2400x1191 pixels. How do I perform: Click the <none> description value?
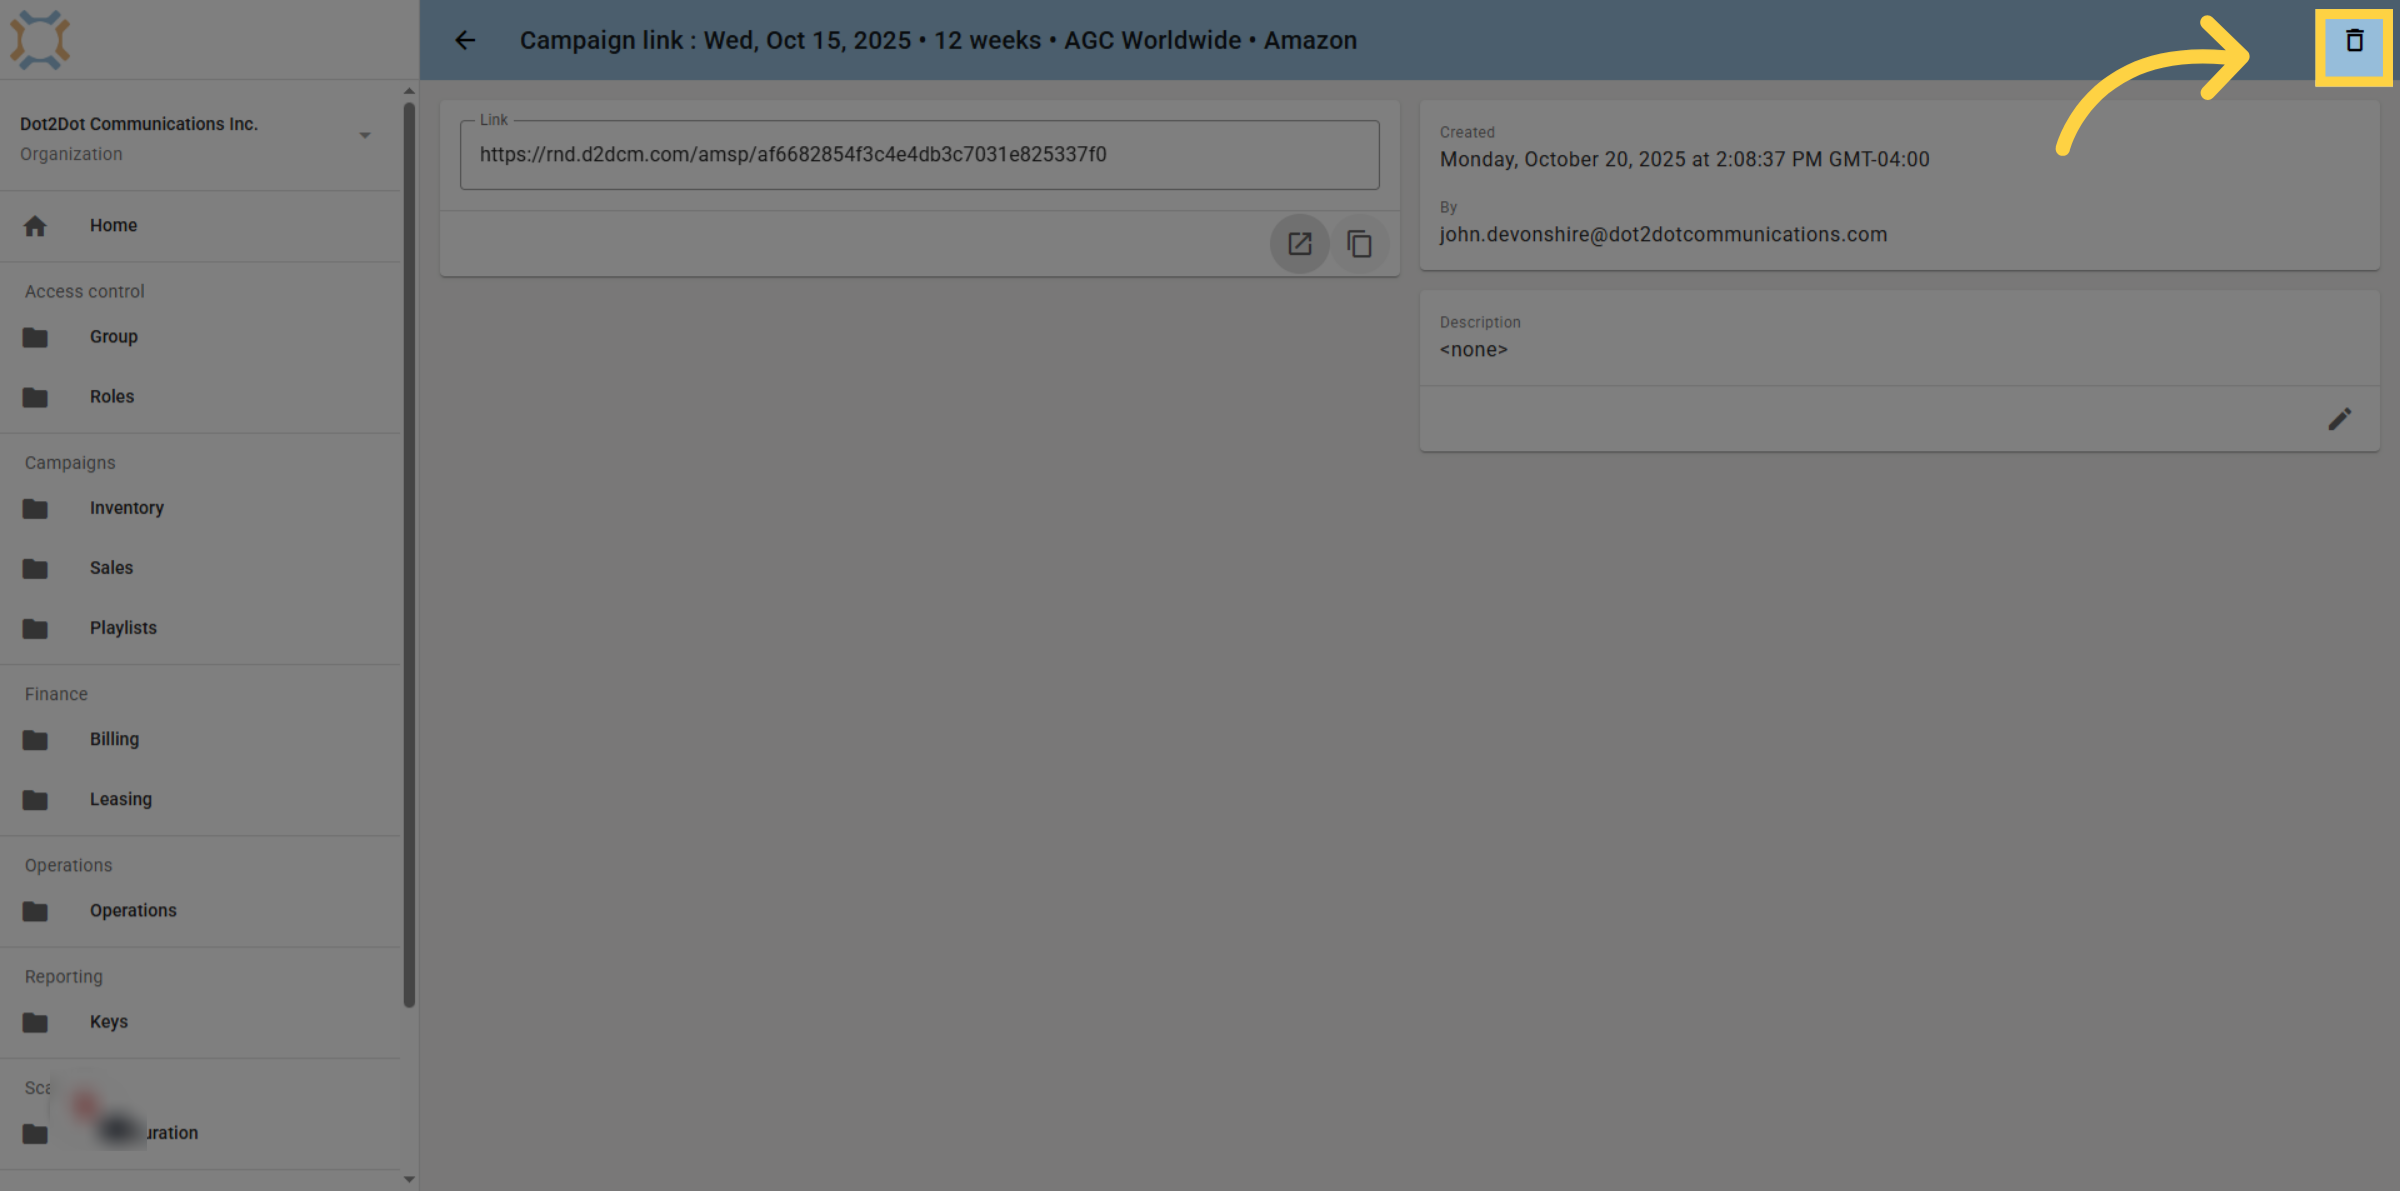1473,350
